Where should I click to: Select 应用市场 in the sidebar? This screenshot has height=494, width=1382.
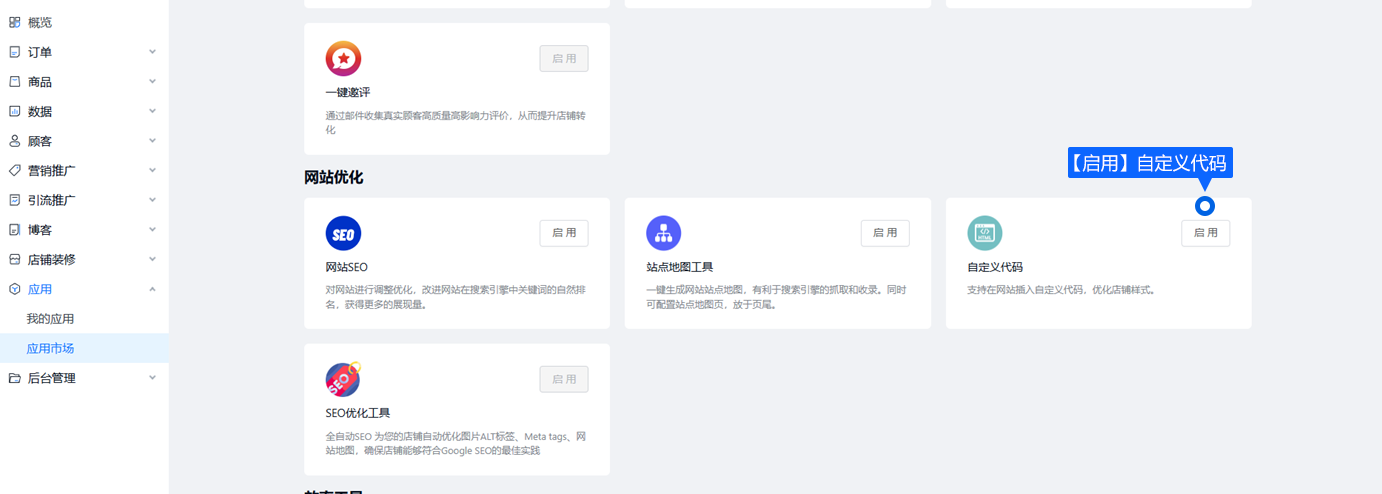tap(50, 348)
